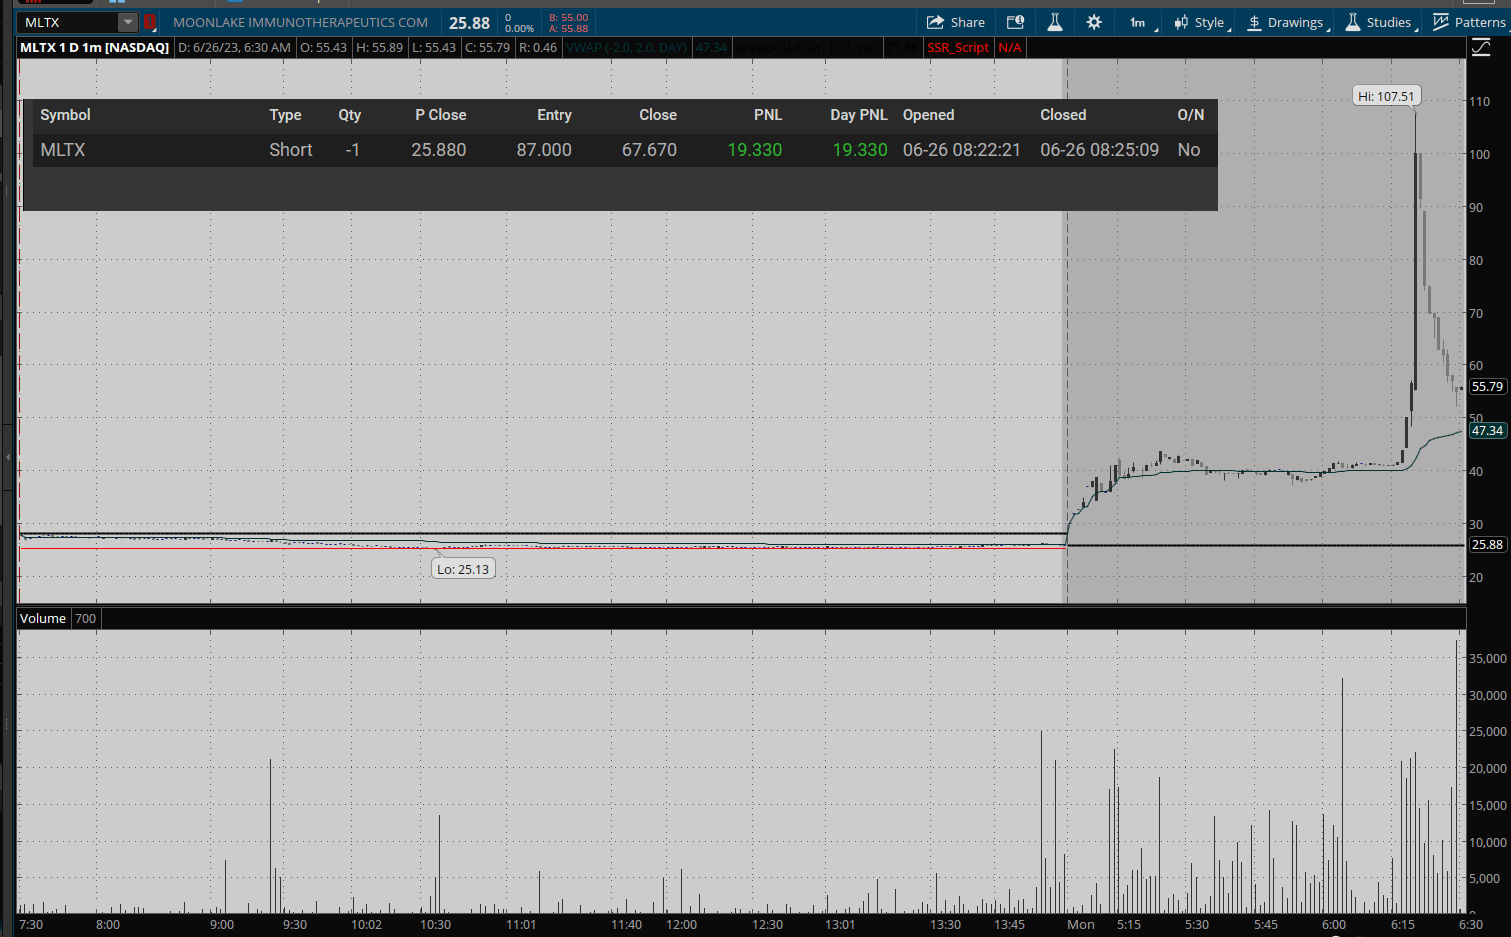Image resolution: width=1511 pixels, height=937 pixels.
Task: Click the Volume study label
Action: [x=43, y=618]
